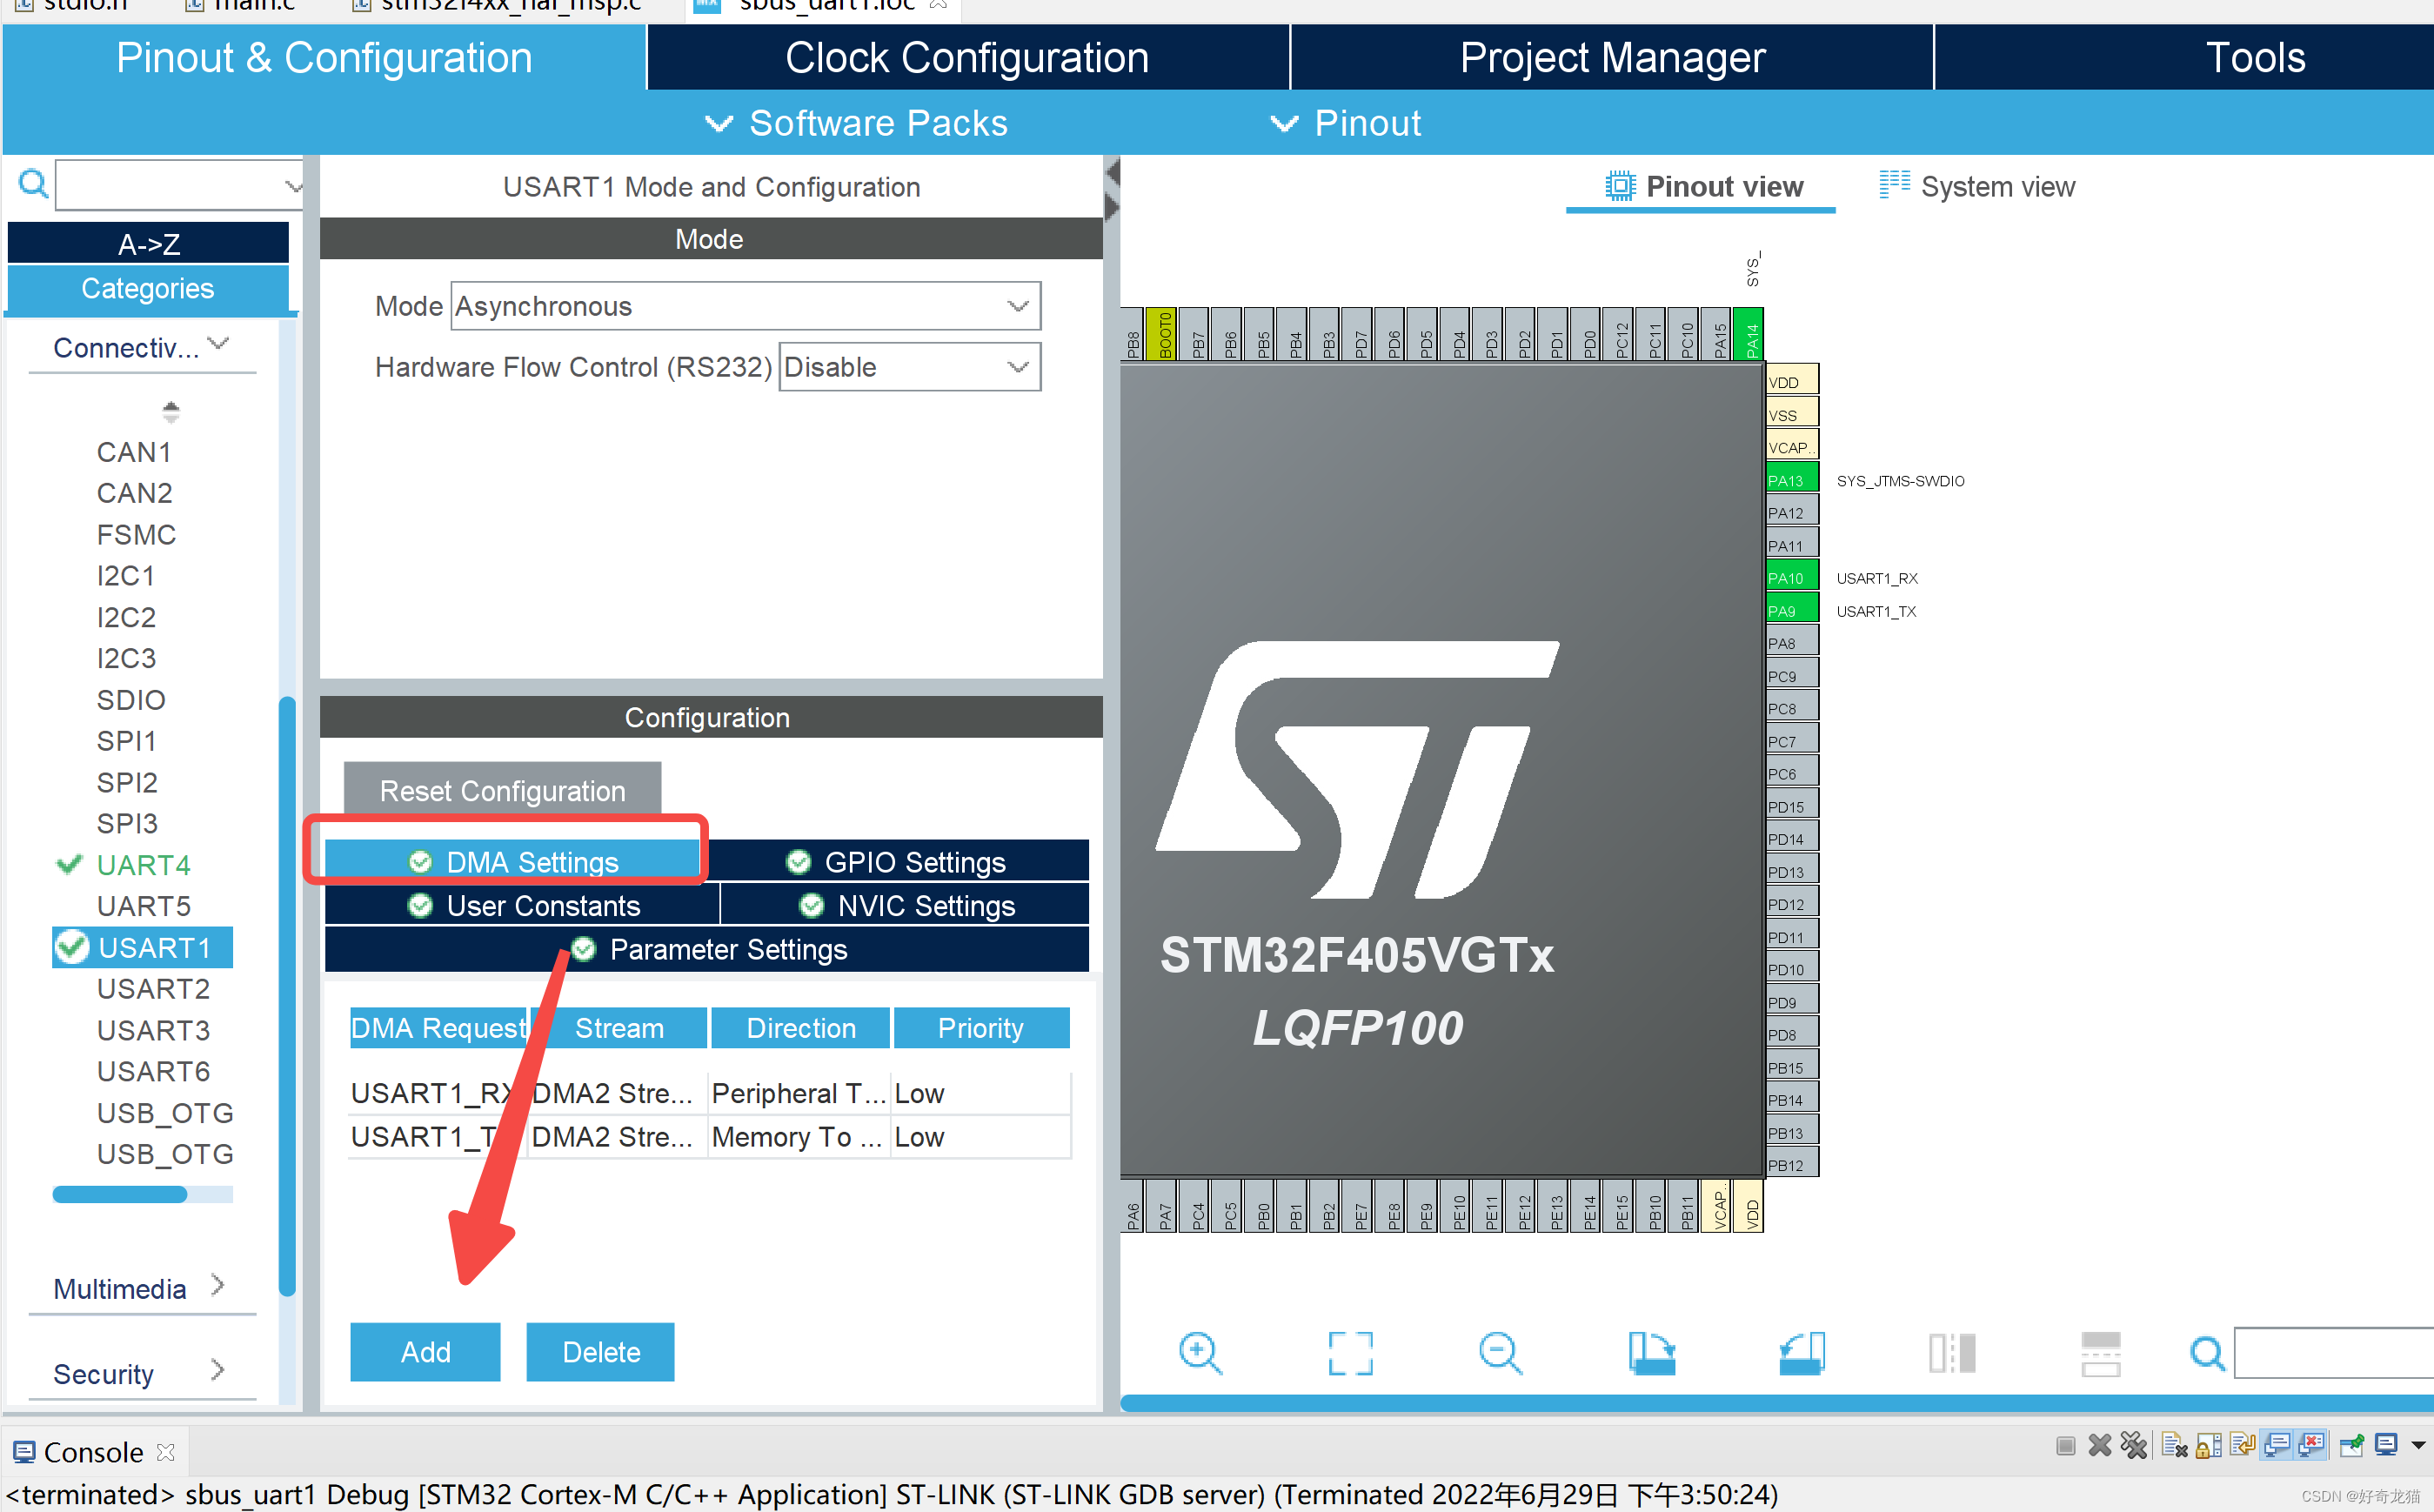Pin the console view

click(x=2352, y=1446)
